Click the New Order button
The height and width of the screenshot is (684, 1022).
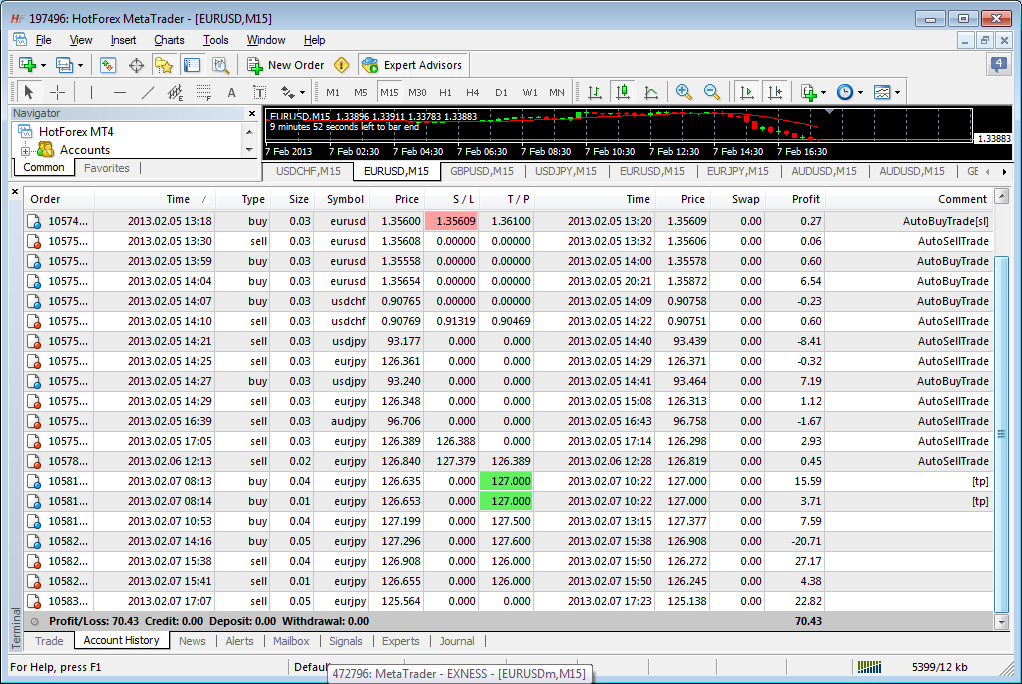[285, 65]
